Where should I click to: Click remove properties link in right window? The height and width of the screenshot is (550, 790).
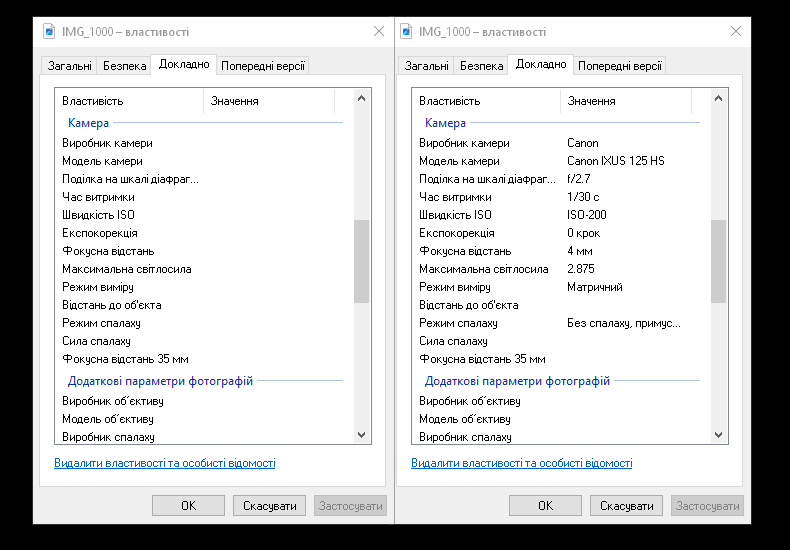pos(521,463)
